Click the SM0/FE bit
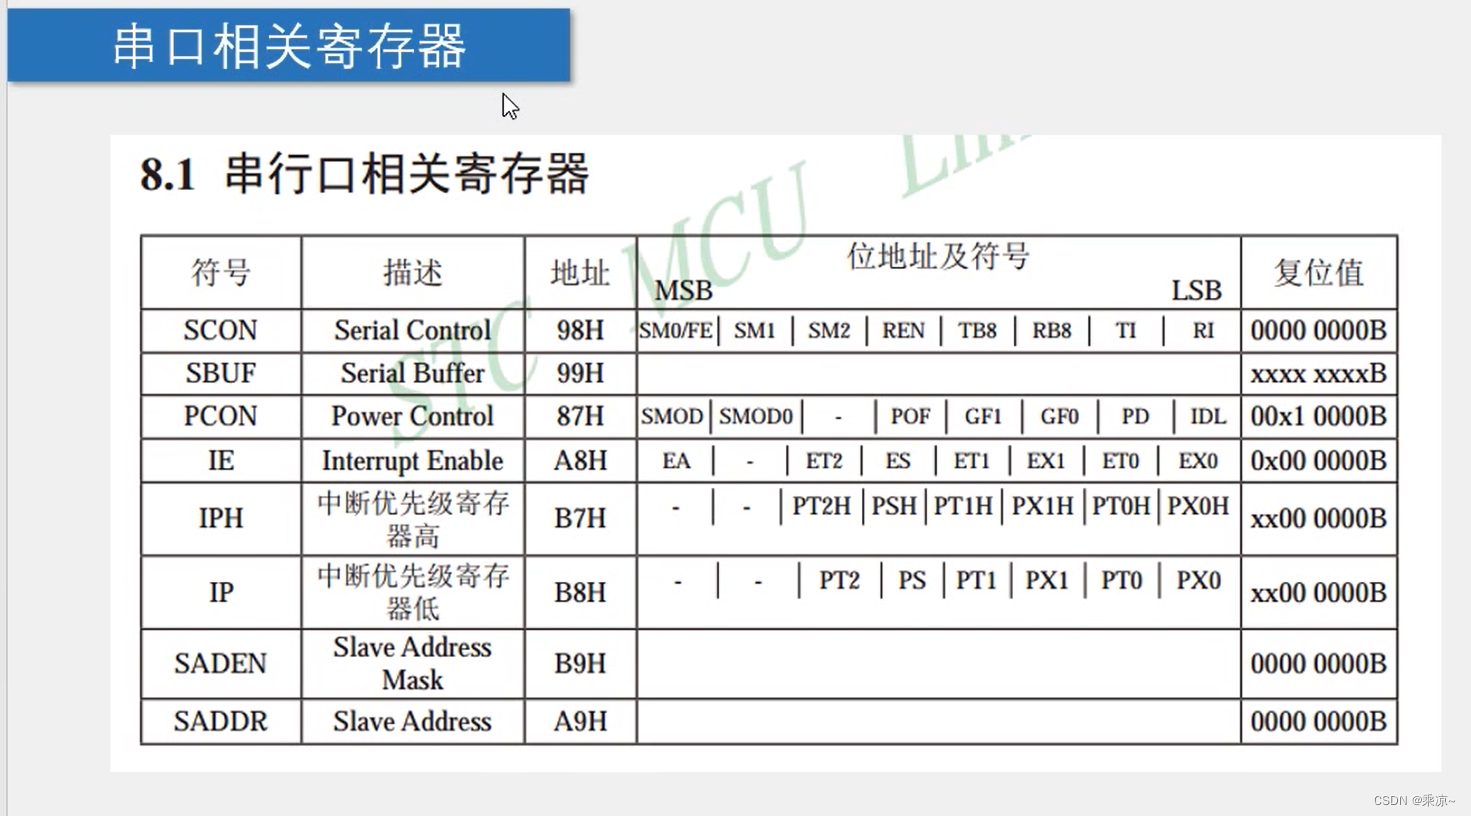 pos(676,331)
